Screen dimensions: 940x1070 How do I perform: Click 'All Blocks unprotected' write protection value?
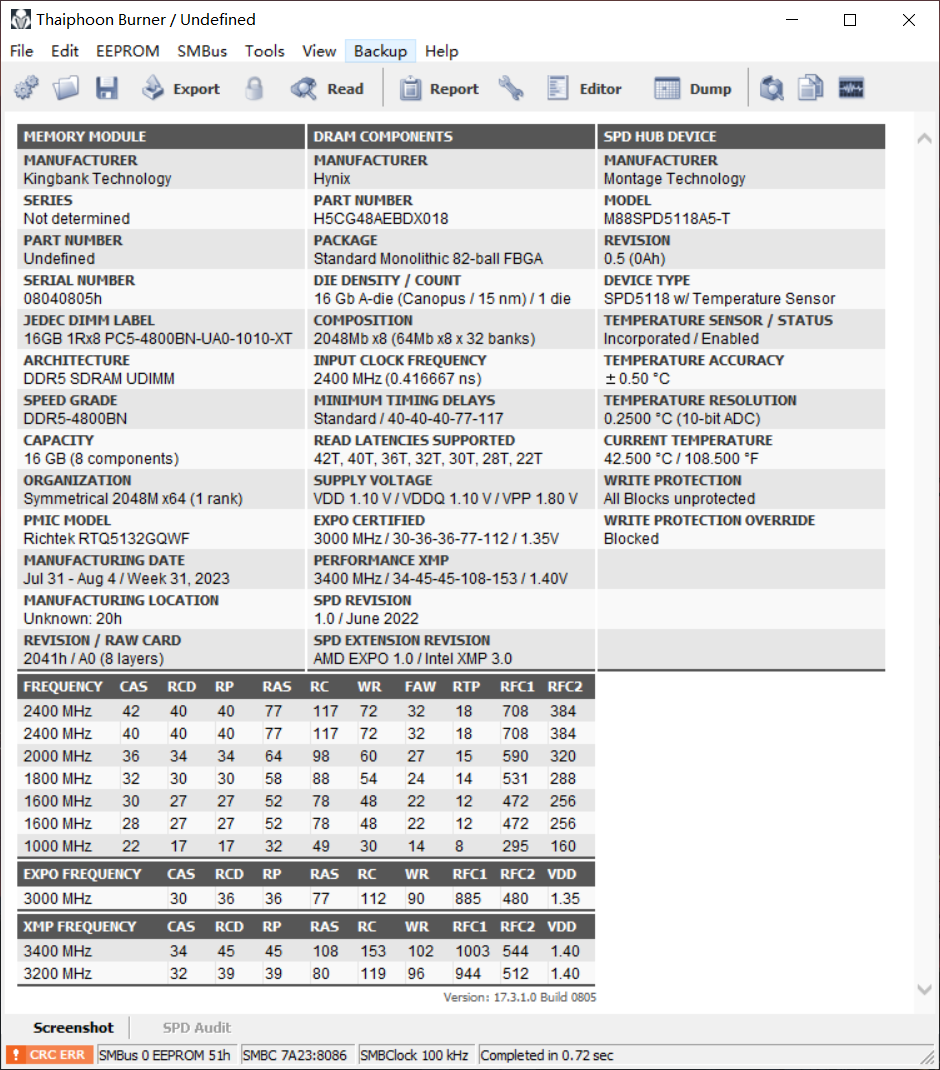[679, 499]
